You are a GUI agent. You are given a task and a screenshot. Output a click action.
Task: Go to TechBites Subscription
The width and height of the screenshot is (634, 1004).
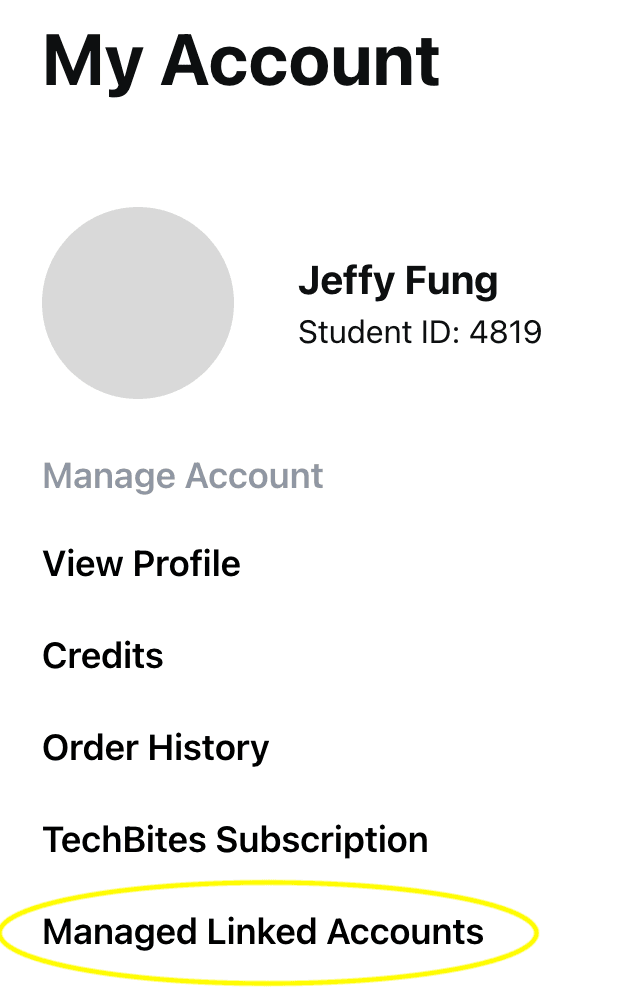click(x=235, y=840)
